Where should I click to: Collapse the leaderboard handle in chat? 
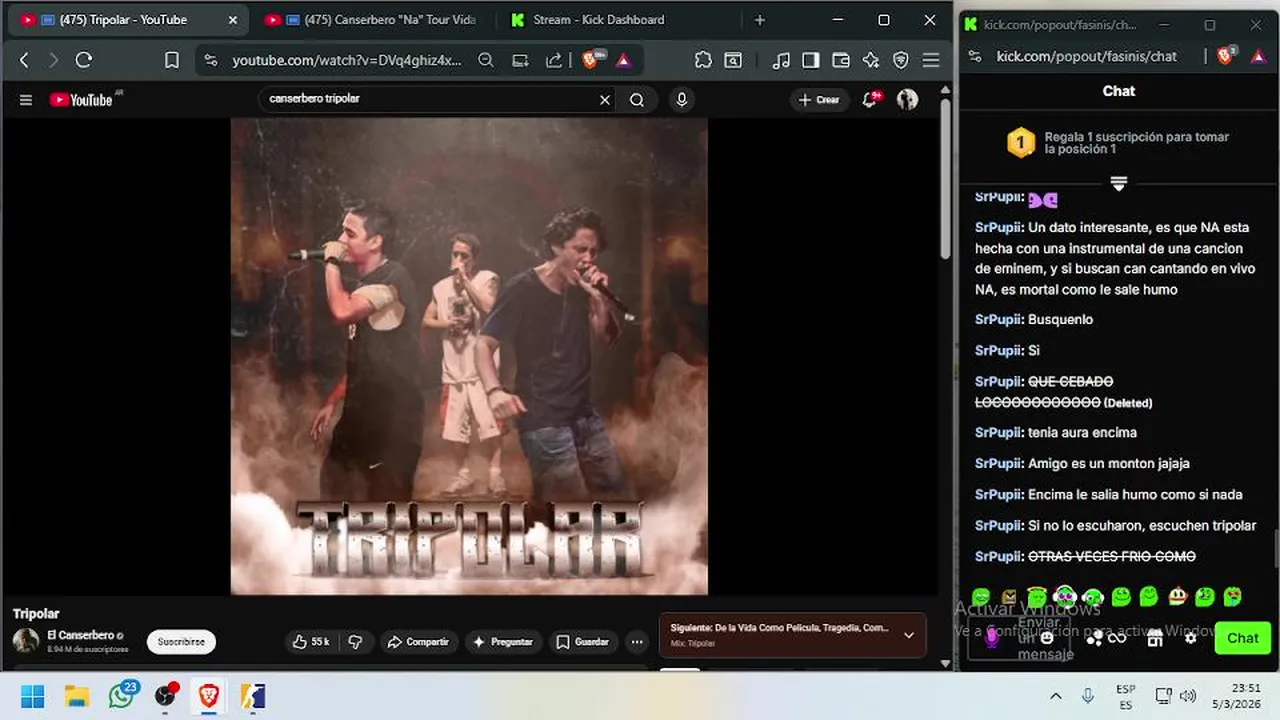pos(1119,183)
